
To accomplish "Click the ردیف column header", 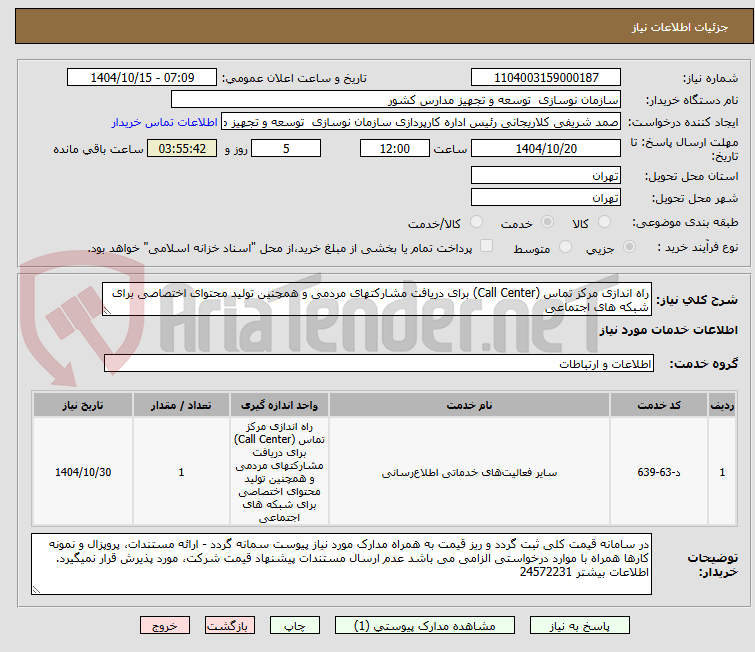I will (722, 405).
